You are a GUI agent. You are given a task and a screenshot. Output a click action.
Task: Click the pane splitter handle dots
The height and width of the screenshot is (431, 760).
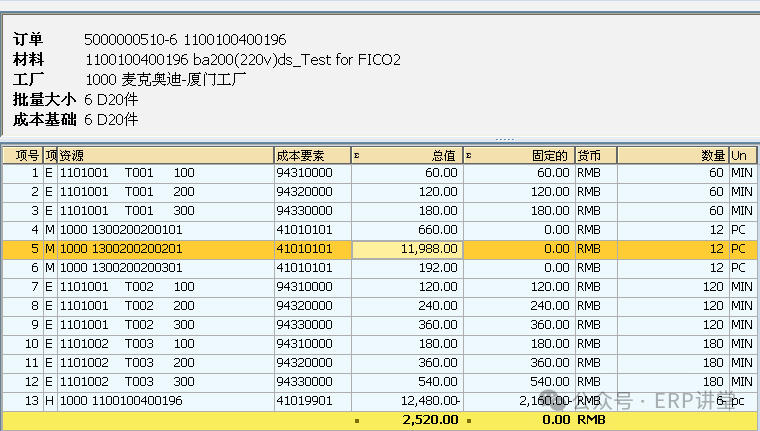tap(505, 140)
